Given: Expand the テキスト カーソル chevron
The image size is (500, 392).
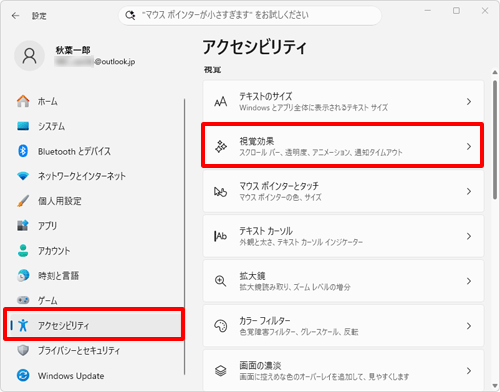Looking at the screenshot, I should (469, 236).
